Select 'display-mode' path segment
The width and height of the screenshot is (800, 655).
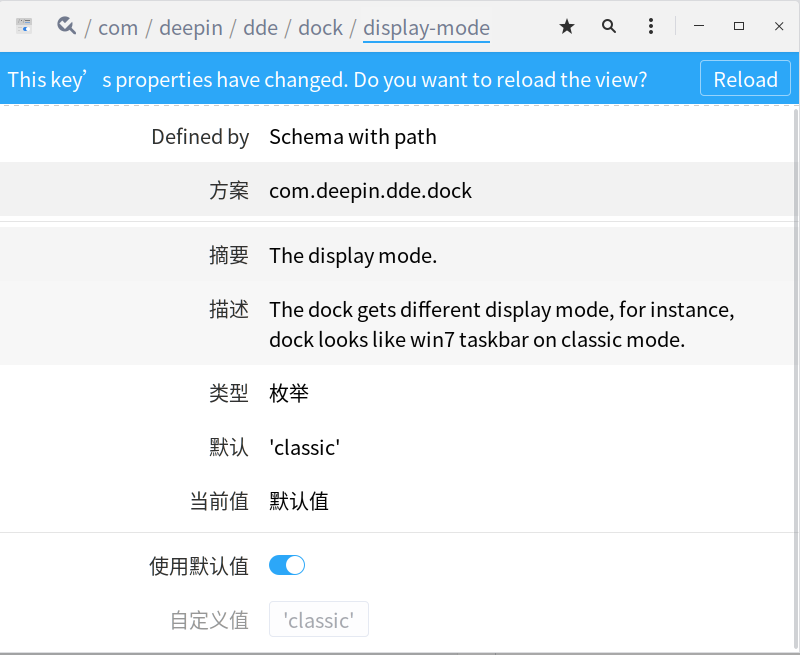[426, 29]
